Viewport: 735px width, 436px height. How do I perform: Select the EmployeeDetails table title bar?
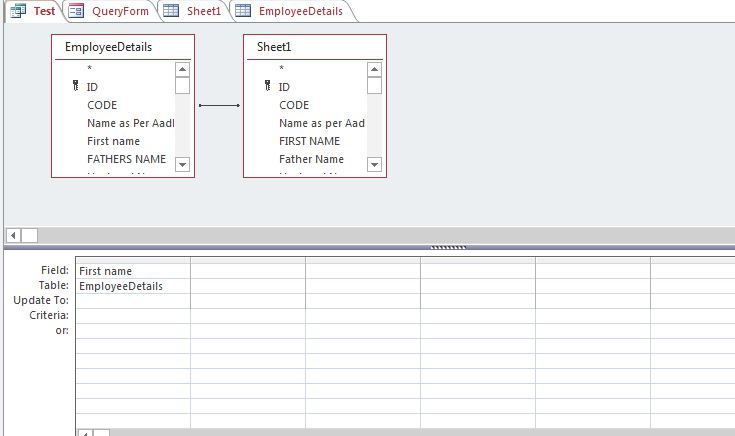(x=123, y=47)
